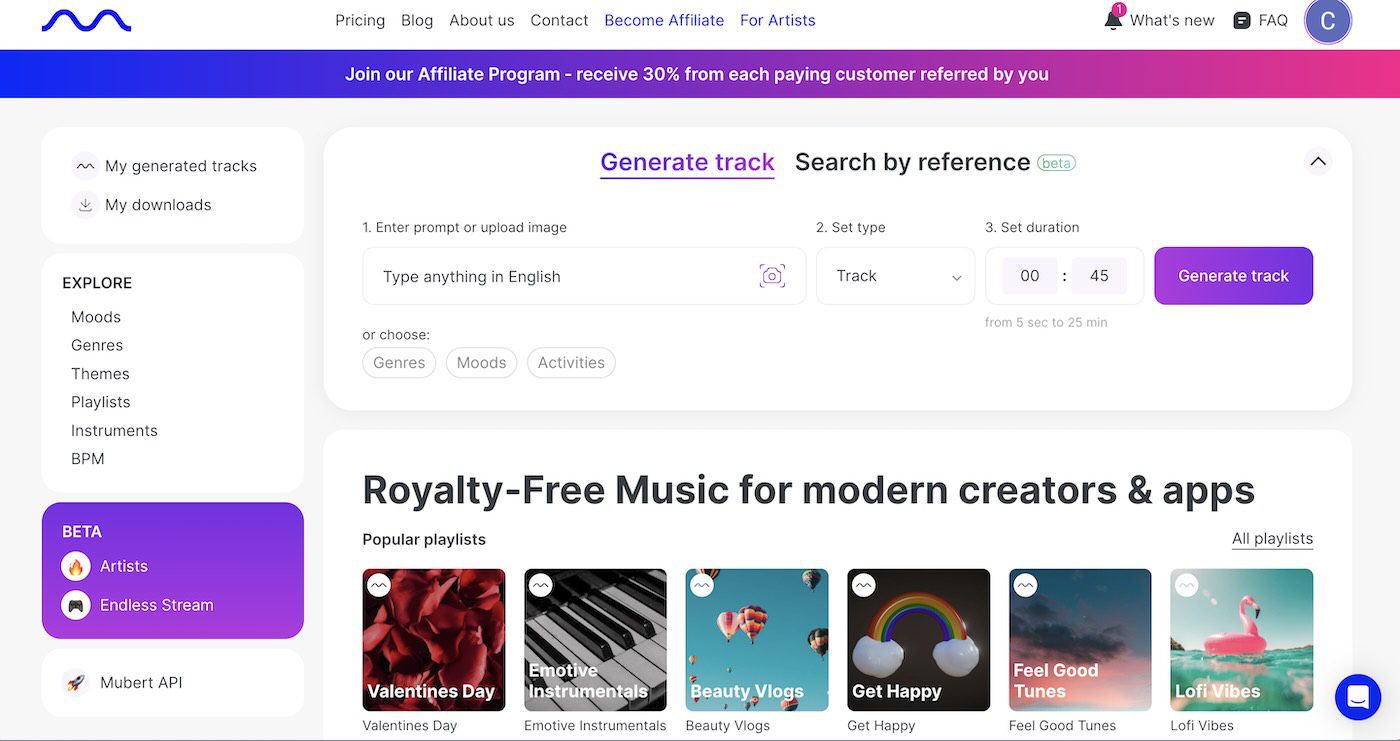Switch to the Search by reference tab
1400x741 pixels.
click(912, 161)
